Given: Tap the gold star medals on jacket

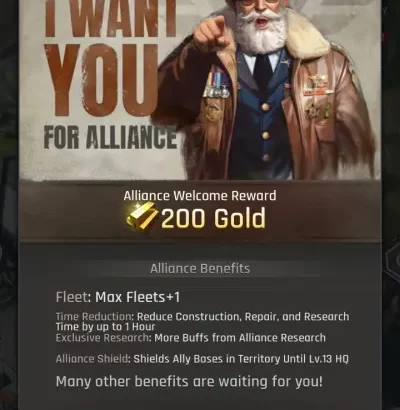Looking at the screenshot, I should [319, 111].
